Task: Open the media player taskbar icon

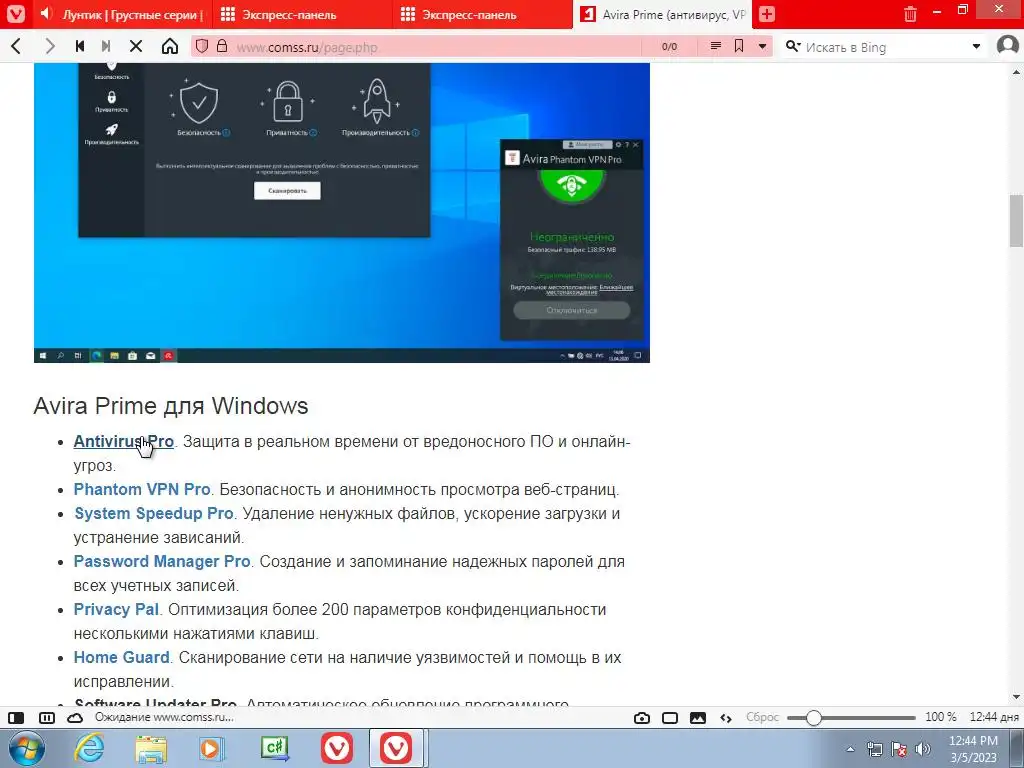Action: (x=212, y=748)
